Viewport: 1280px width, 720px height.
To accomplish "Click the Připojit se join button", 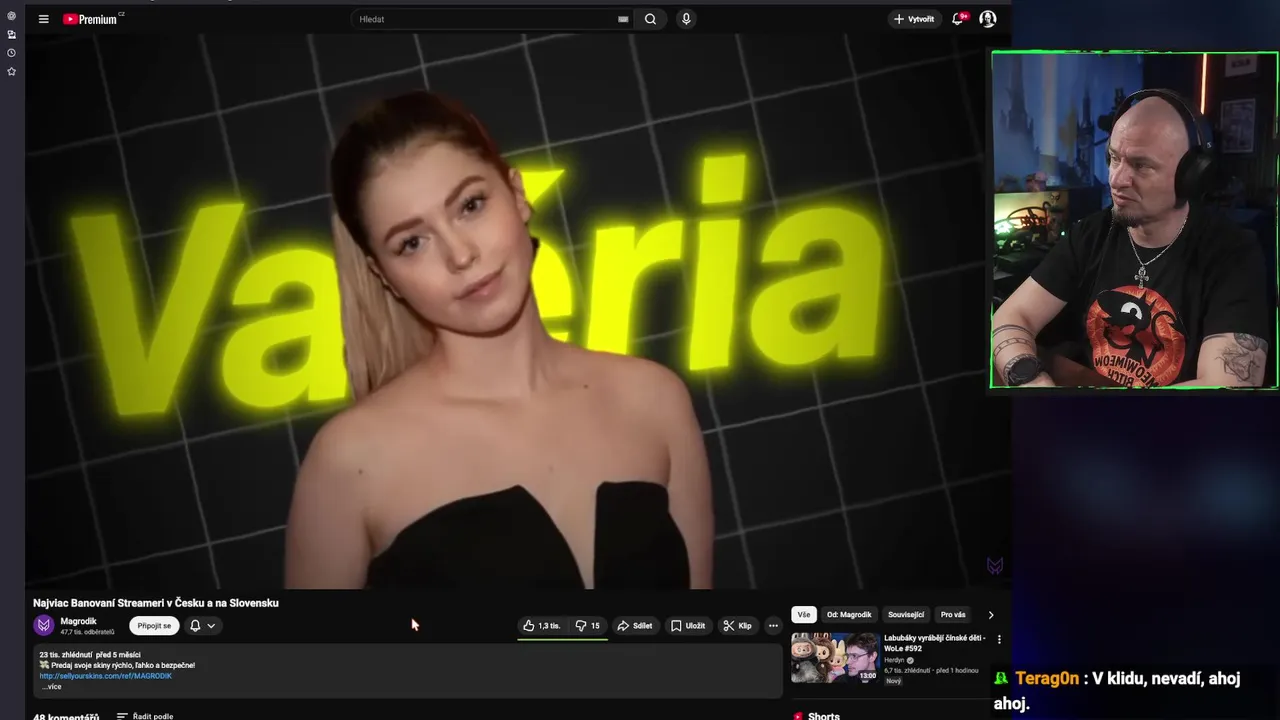I will coord(154,626).
